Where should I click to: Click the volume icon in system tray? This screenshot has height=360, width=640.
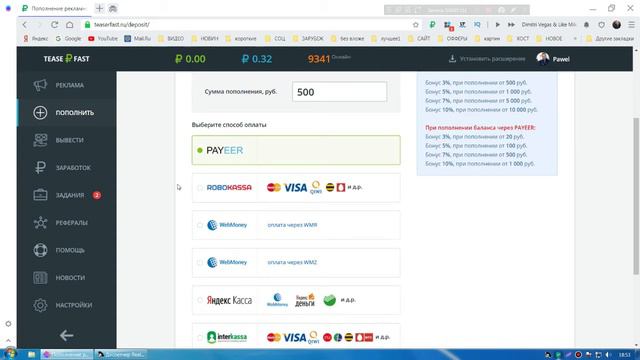tap(608, 354)
